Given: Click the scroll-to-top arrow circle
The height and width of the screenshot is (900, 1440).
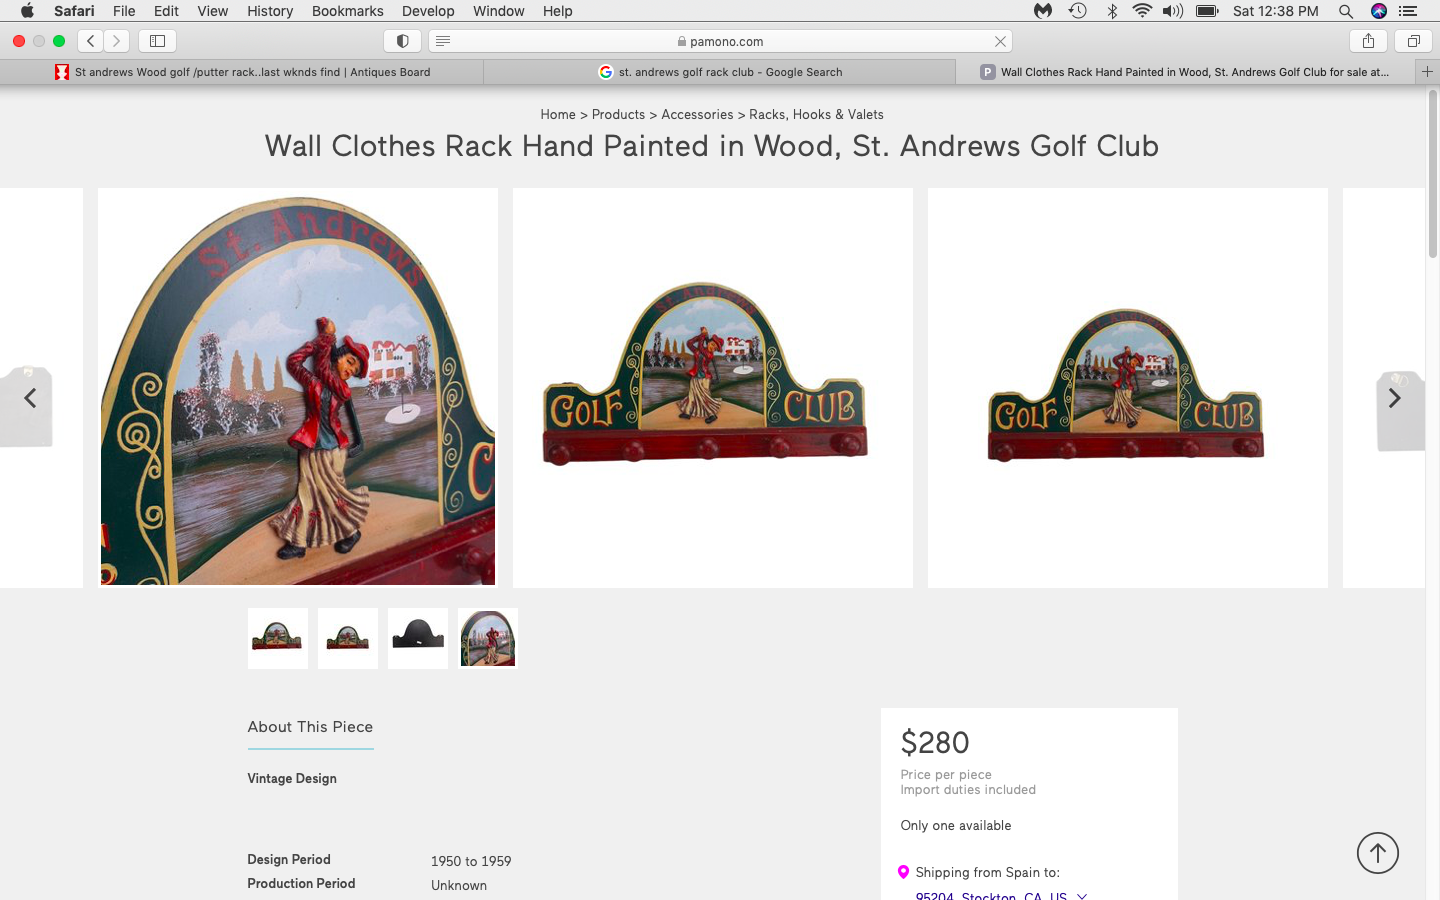Looking at the screenshot, I should (x=1377, y=853).
